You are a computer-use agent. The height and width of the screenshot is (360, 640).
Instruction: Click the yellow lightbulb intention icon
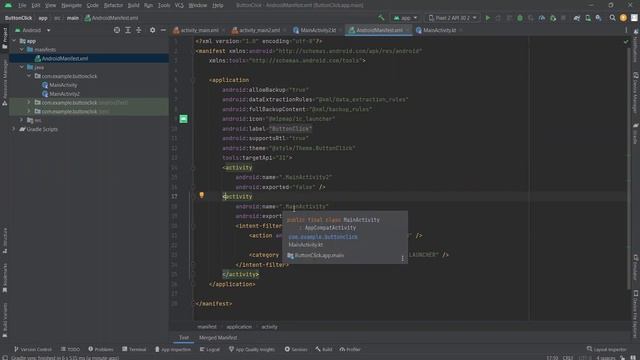(201, 196)
